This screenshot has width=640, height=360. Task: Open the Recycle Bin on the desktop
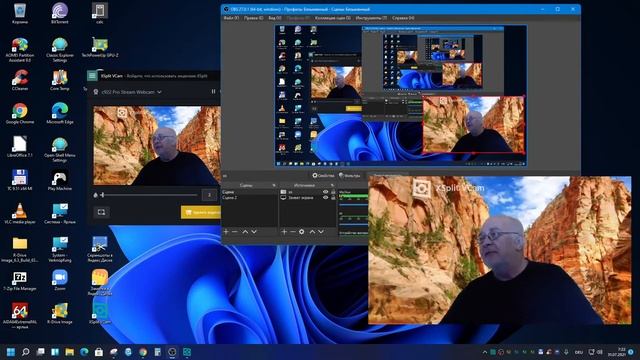tap(20, 13)
